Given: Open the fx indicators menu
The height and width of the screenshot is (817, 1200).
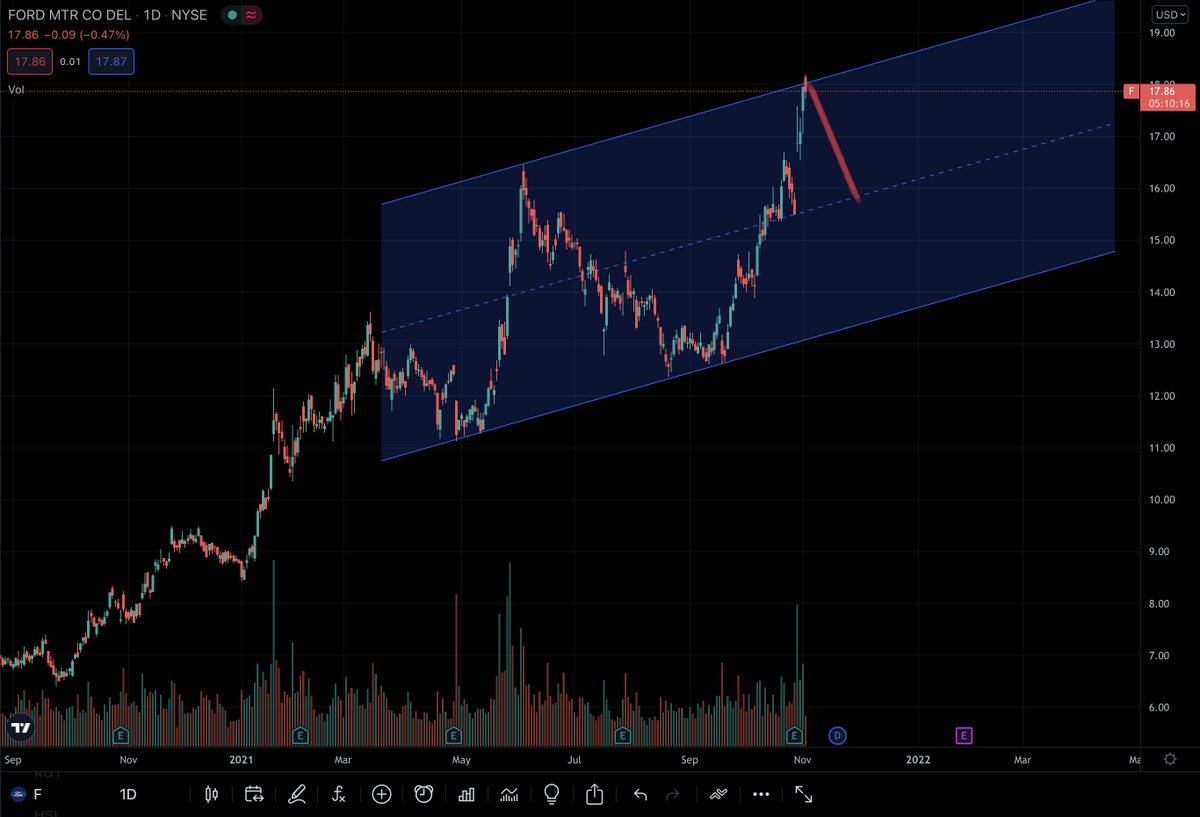Looking at the screenshot, I should (x=339, y=795).
